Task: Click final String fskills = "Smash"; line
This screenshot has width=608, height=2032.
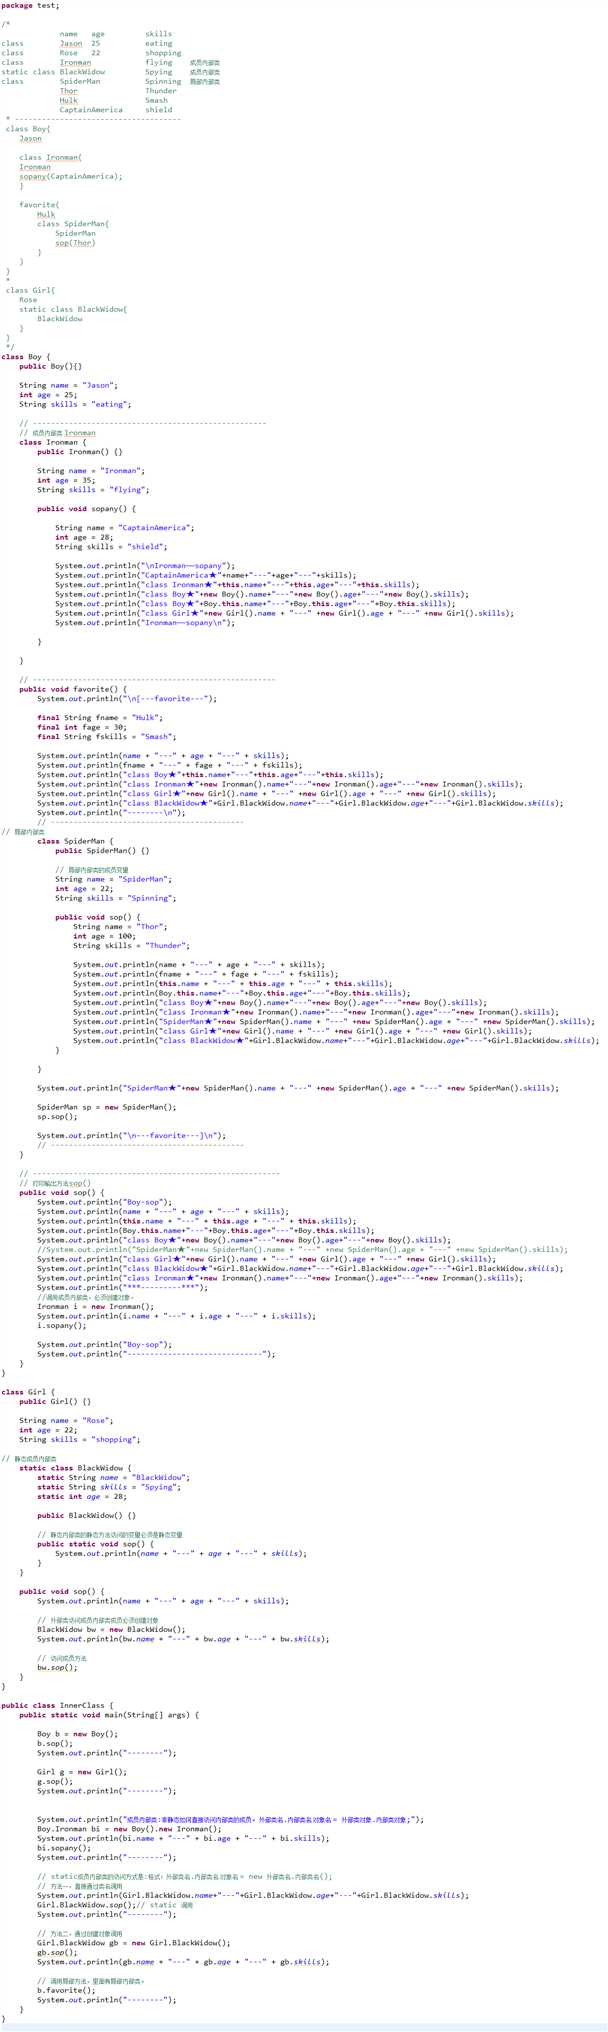Action: click(109, 737)
